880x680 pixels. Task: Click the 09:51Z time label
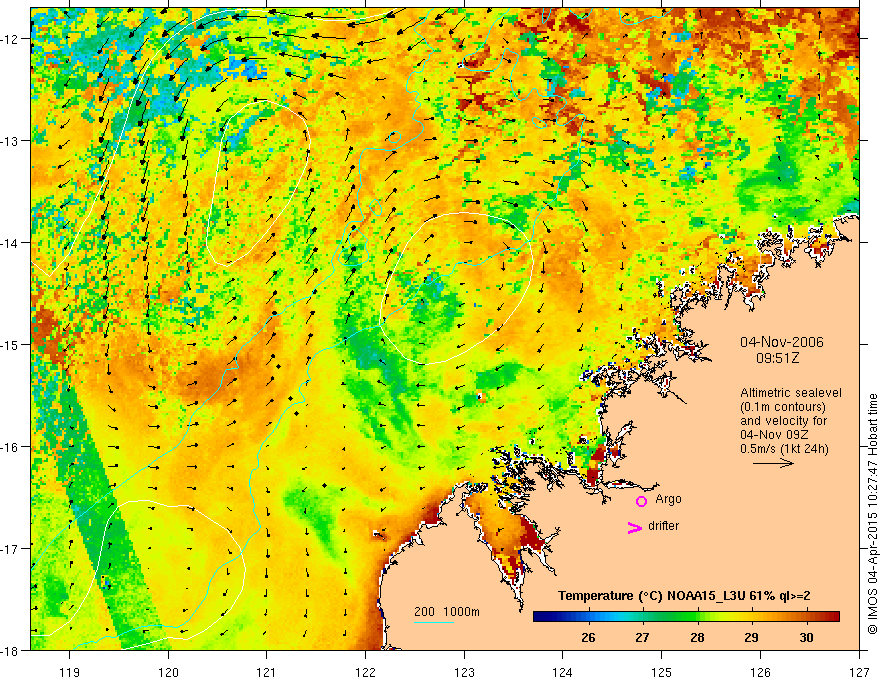777,358
